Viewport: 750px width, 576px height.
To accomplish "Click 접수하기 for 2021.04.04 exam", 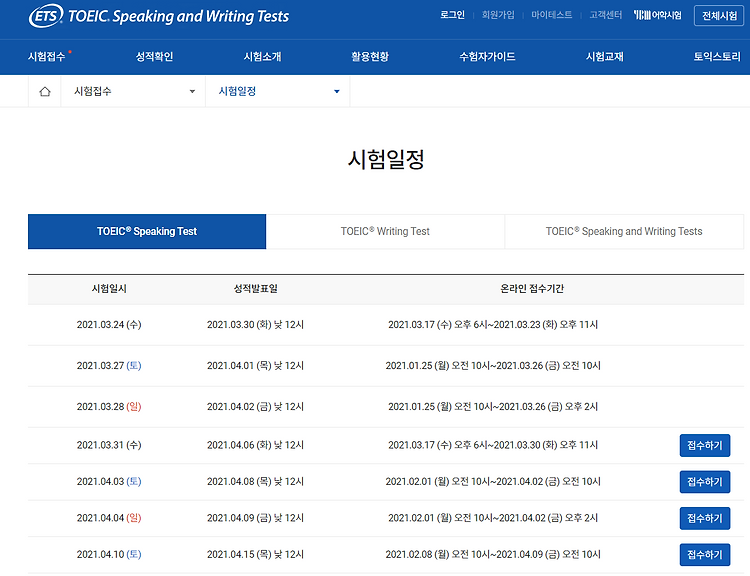I will point(705,518).
